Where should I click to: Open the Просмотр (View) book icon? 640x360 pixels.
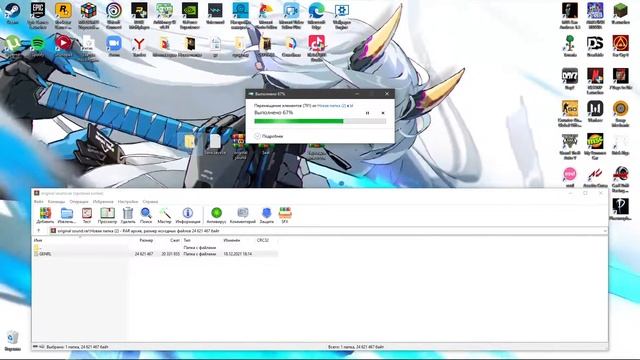tap(107, 215)
